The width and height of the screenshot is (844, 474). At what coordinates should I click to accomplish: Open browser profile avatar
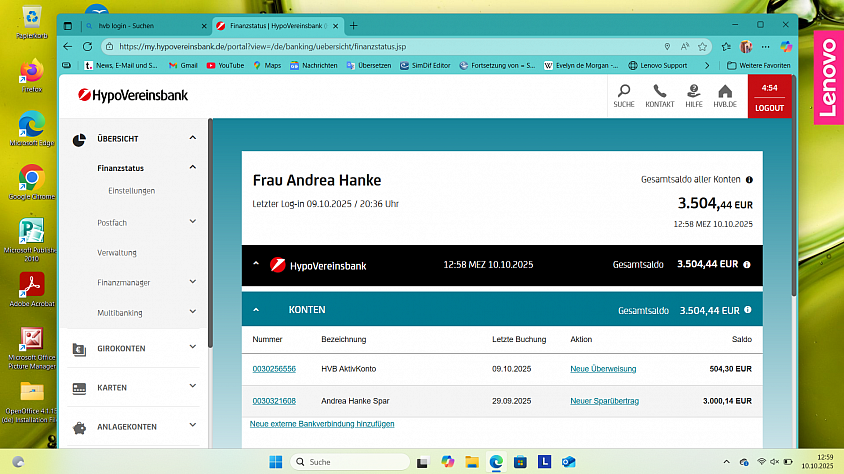[x=746, y=47]
